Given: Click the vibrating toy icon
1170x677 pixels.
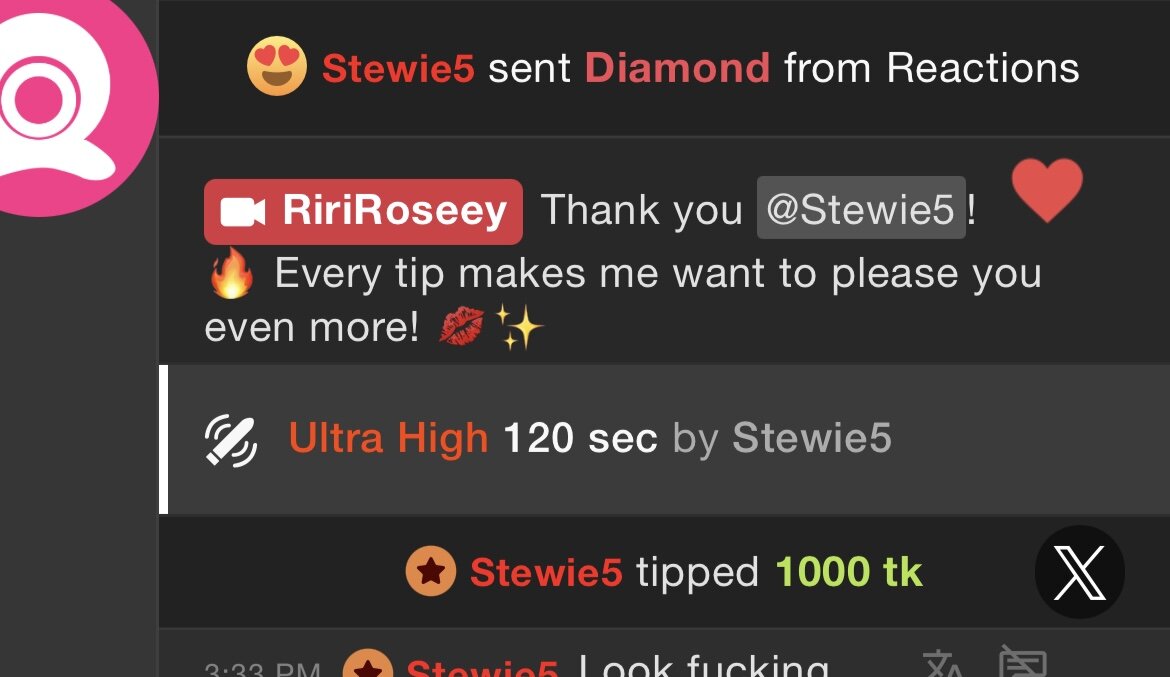Looking at the screenshot, I should 231,440.
